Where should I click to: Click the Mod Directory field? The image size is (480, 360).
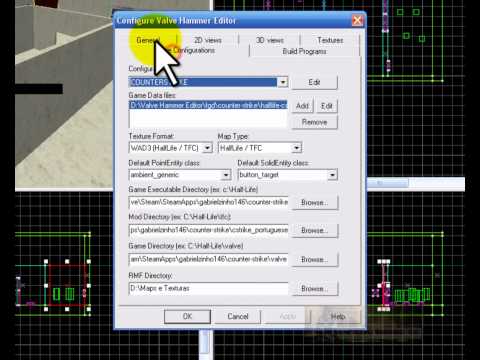[x=208, y=230]
